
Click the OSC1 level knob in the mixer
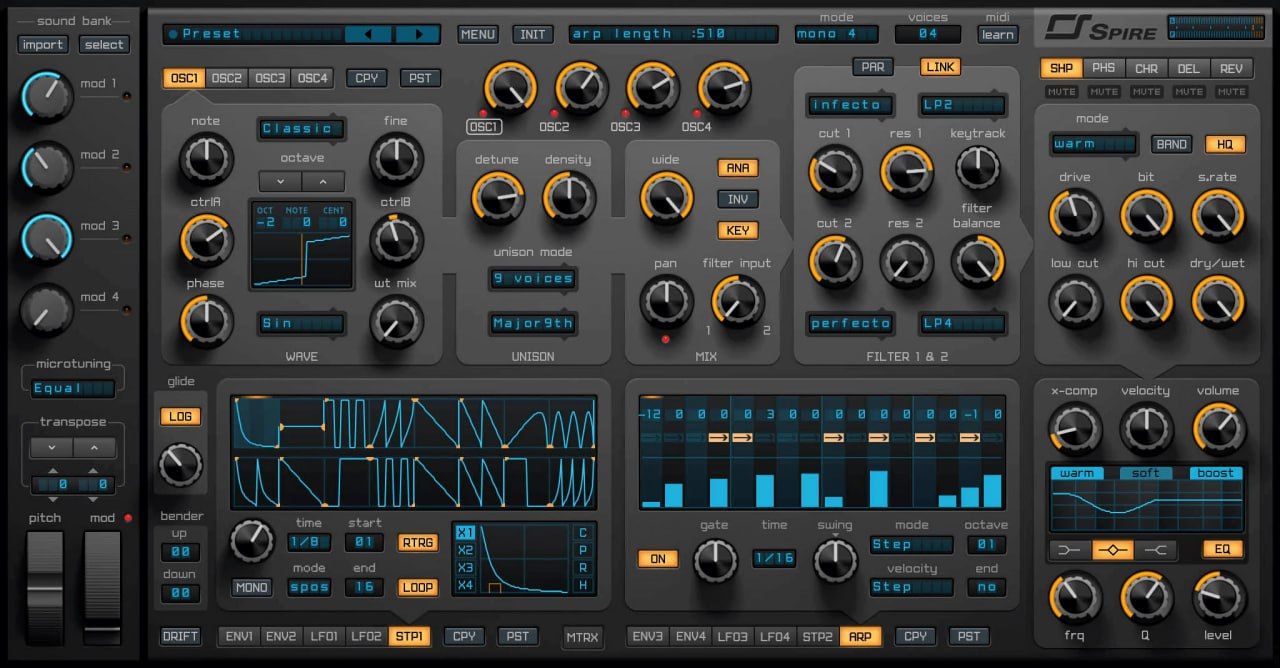point(510,88)
